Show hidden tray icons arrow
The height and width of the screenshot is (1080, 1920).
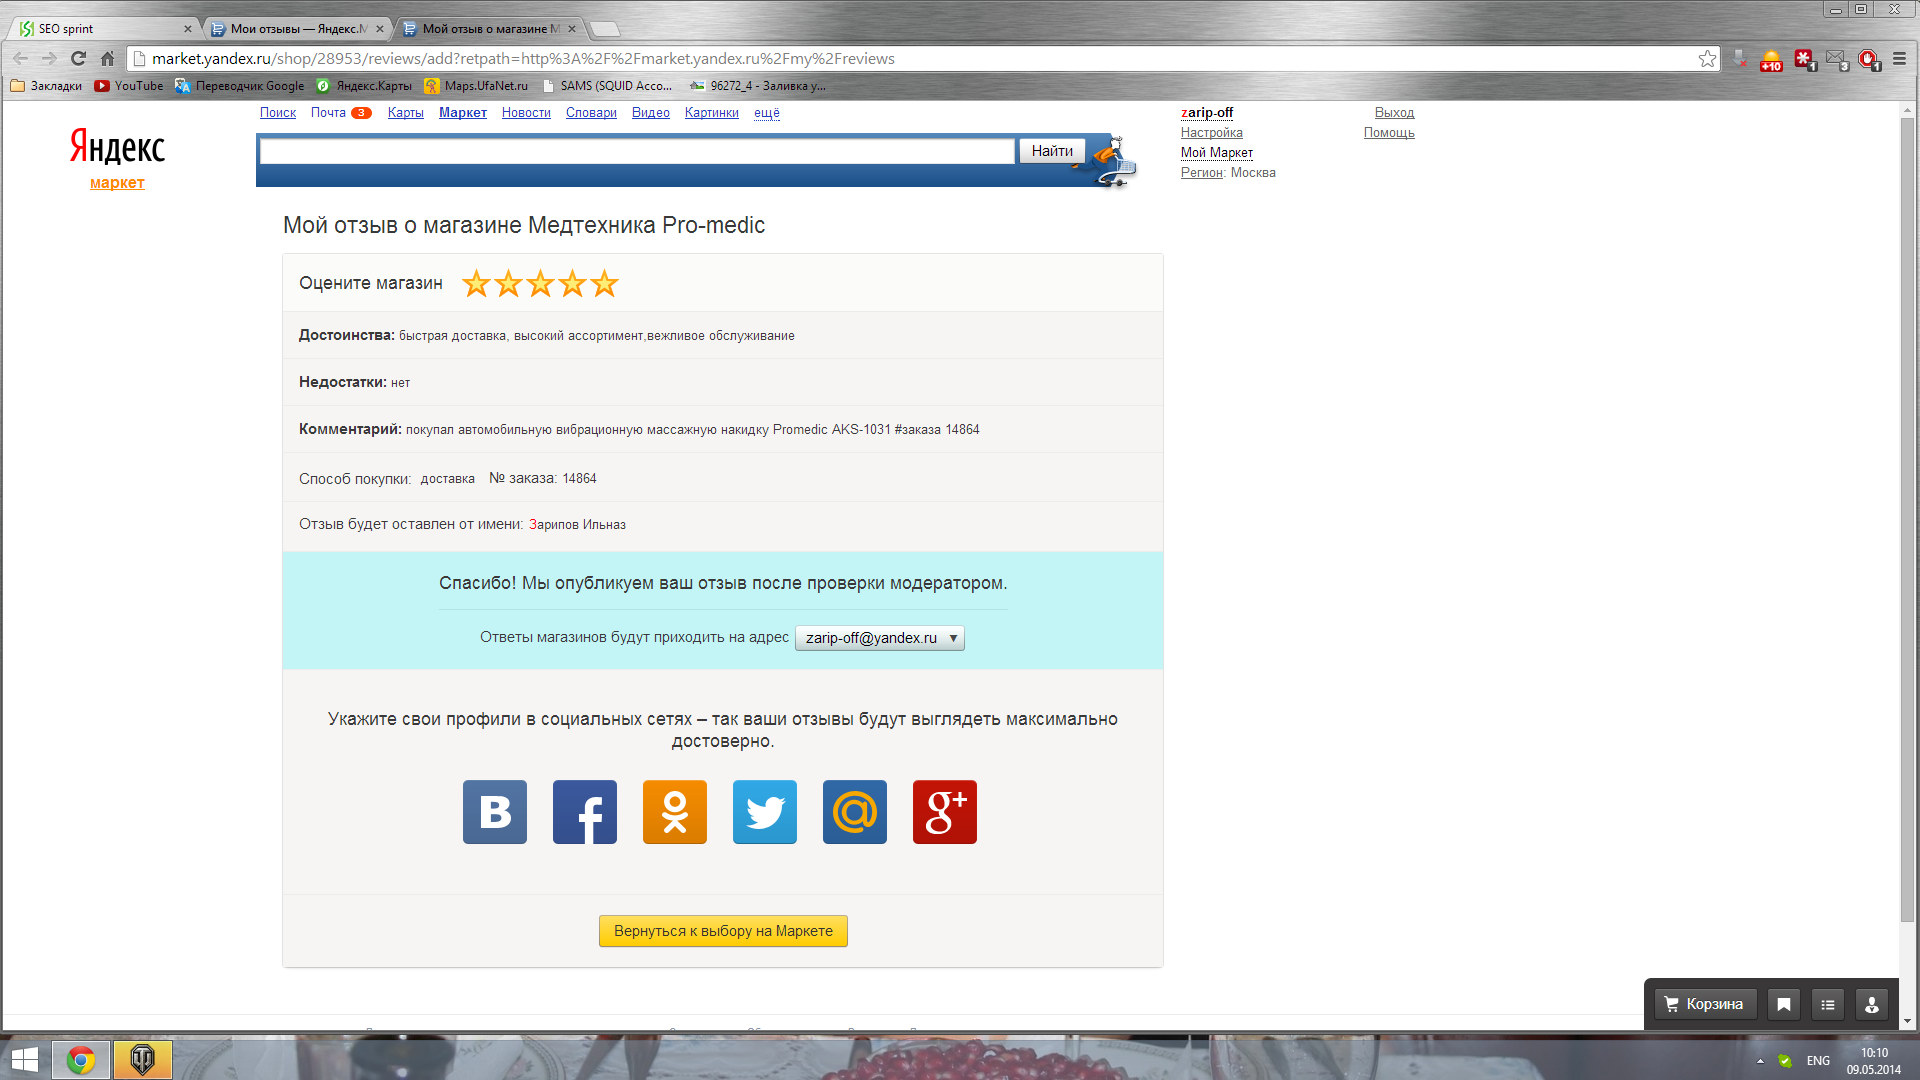(1760, 1061)
